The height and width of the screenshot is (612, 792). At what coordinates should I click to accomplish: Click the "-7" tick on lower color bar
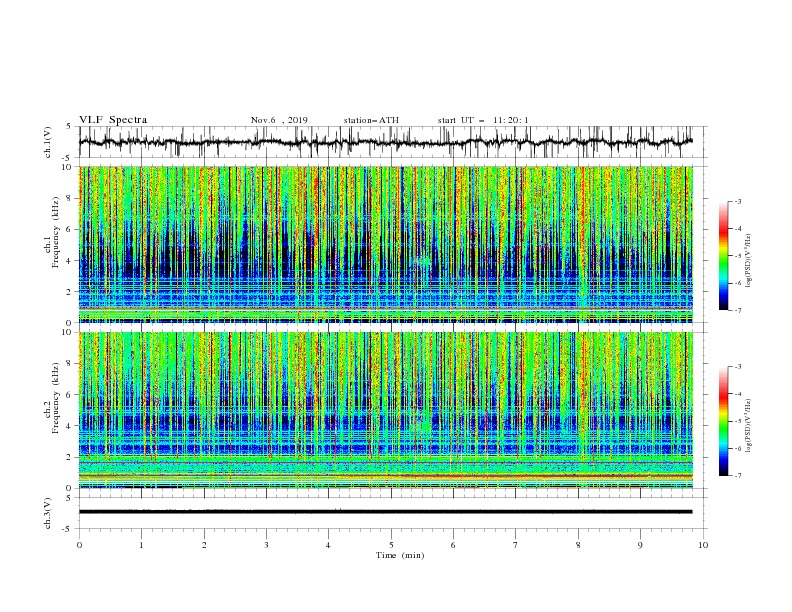[738, 475]
